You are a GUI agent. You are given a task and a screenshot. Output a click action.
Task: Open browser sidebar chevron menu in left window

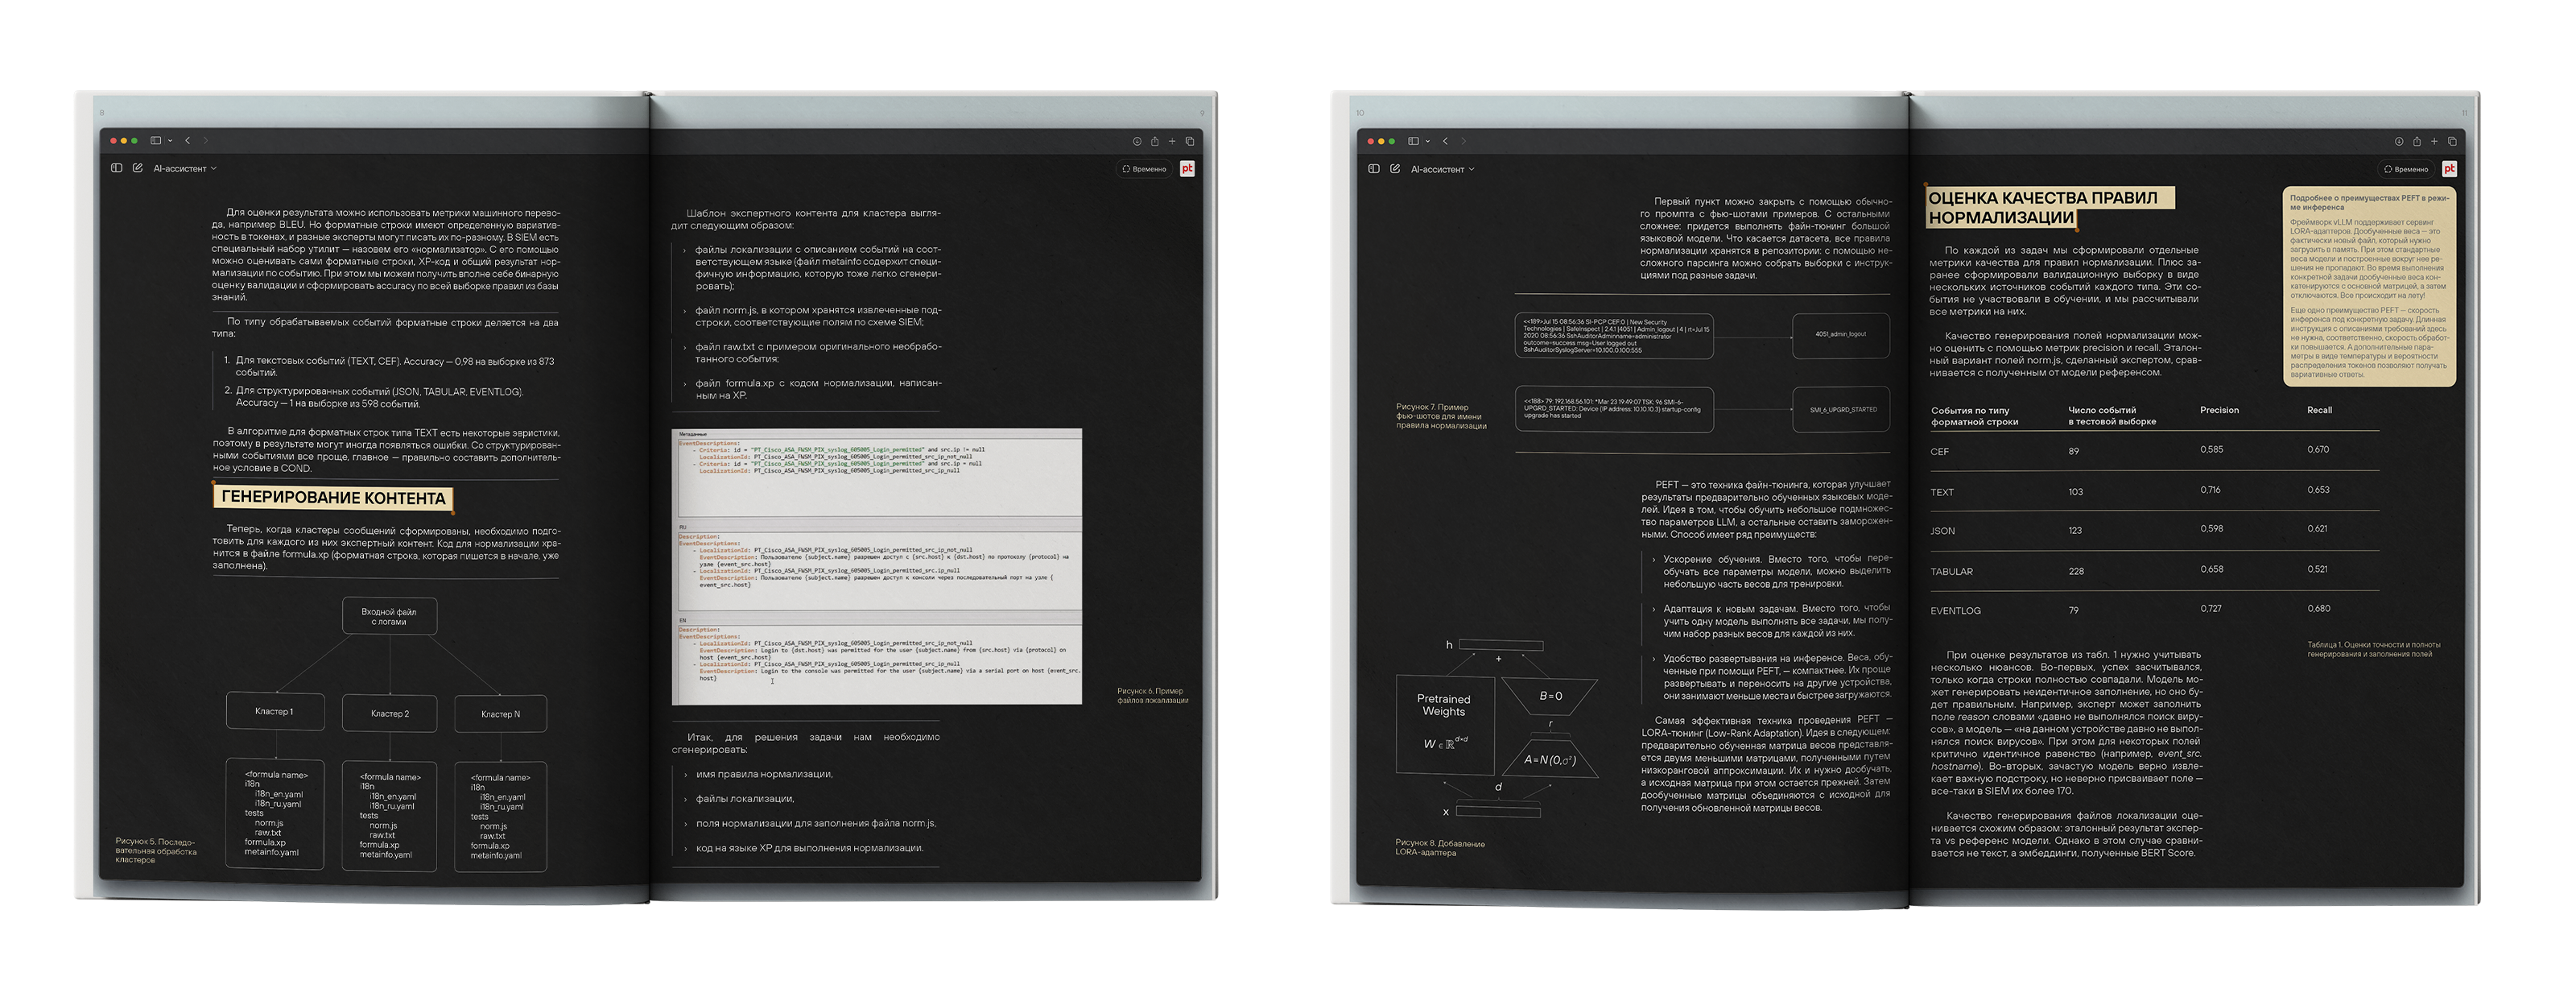(x=170, y=141)
